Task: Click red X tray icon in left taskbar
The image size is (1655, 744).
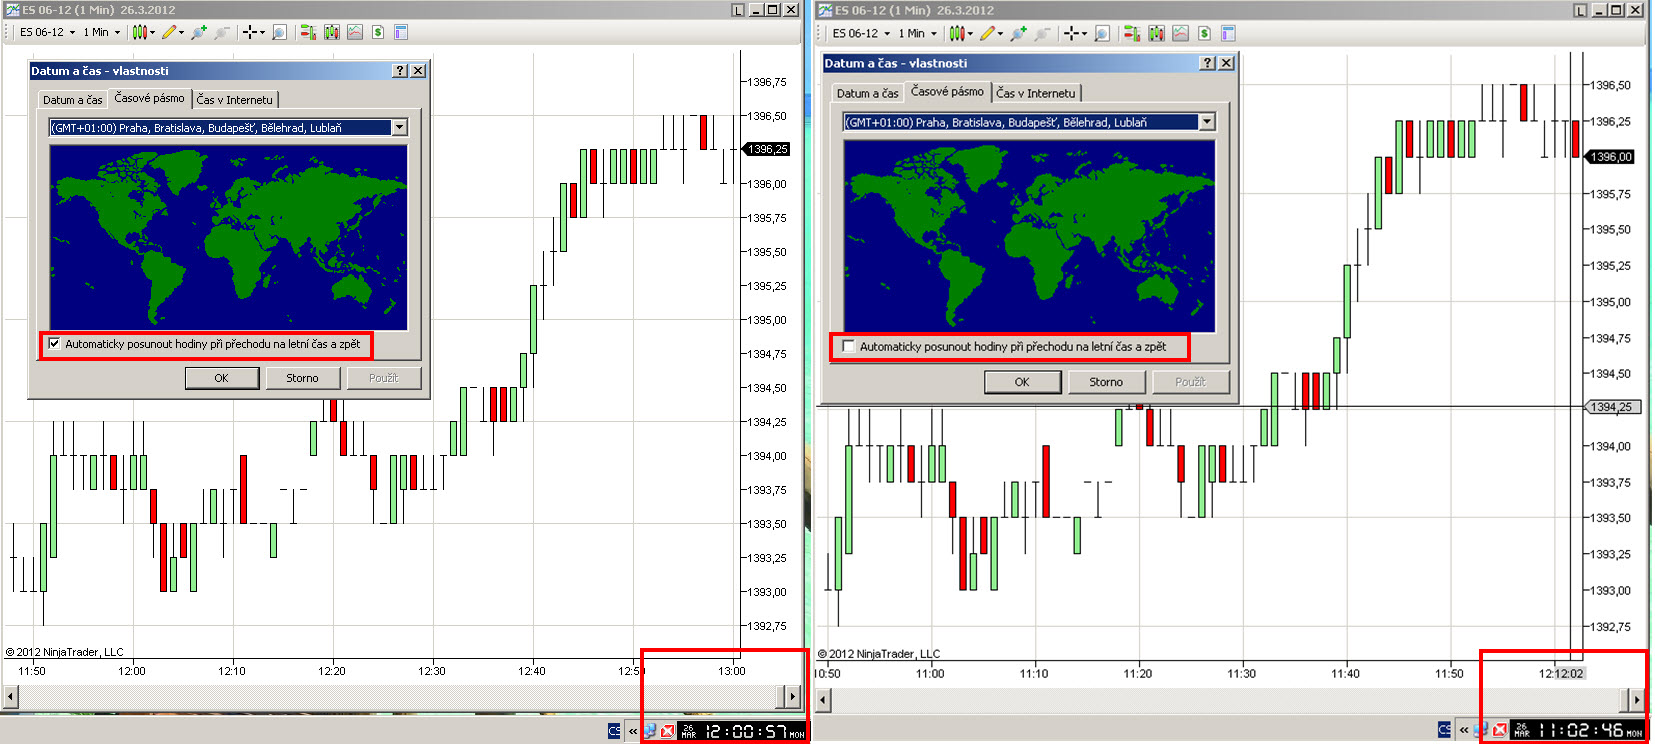Action: coord(668,731)
